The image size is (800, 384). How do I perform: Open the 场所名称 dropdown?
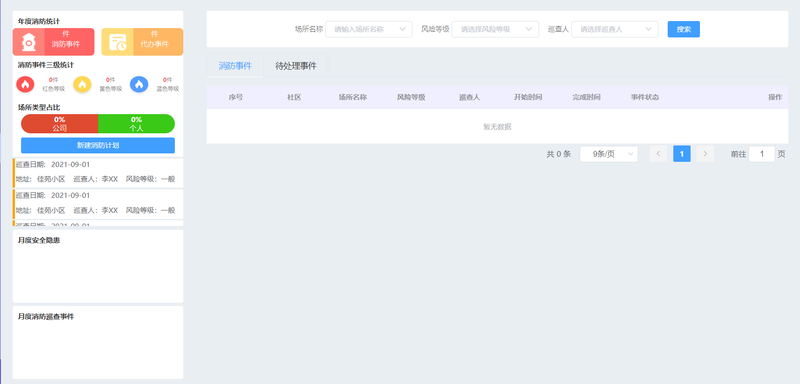click(x=369, y=29)
